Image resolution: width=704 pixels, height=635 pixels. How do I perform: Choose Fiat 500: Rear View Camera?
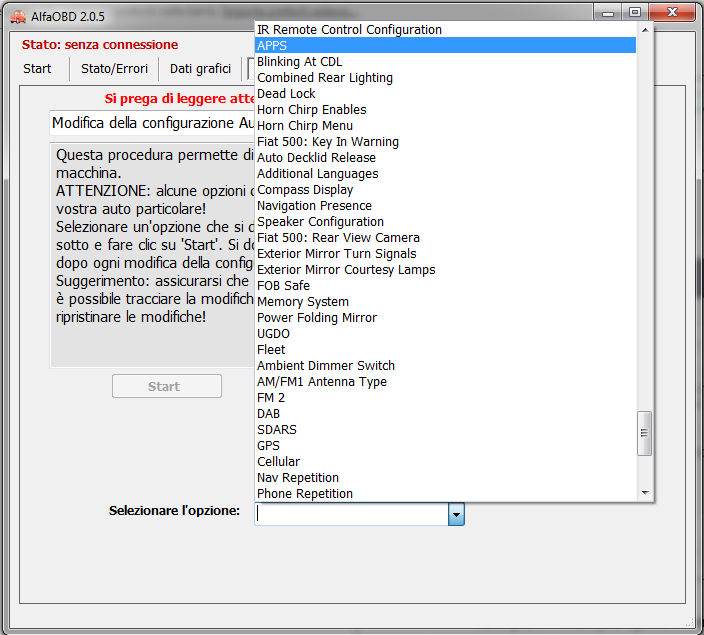point(445,238)
